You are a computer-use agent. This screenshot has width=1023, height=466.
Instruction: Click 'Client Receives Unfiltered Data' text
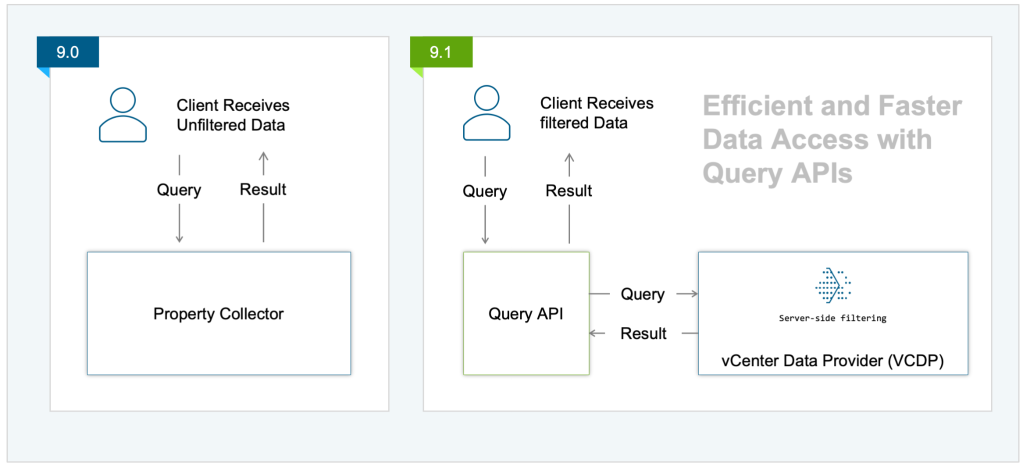click(x=233, y=116)
